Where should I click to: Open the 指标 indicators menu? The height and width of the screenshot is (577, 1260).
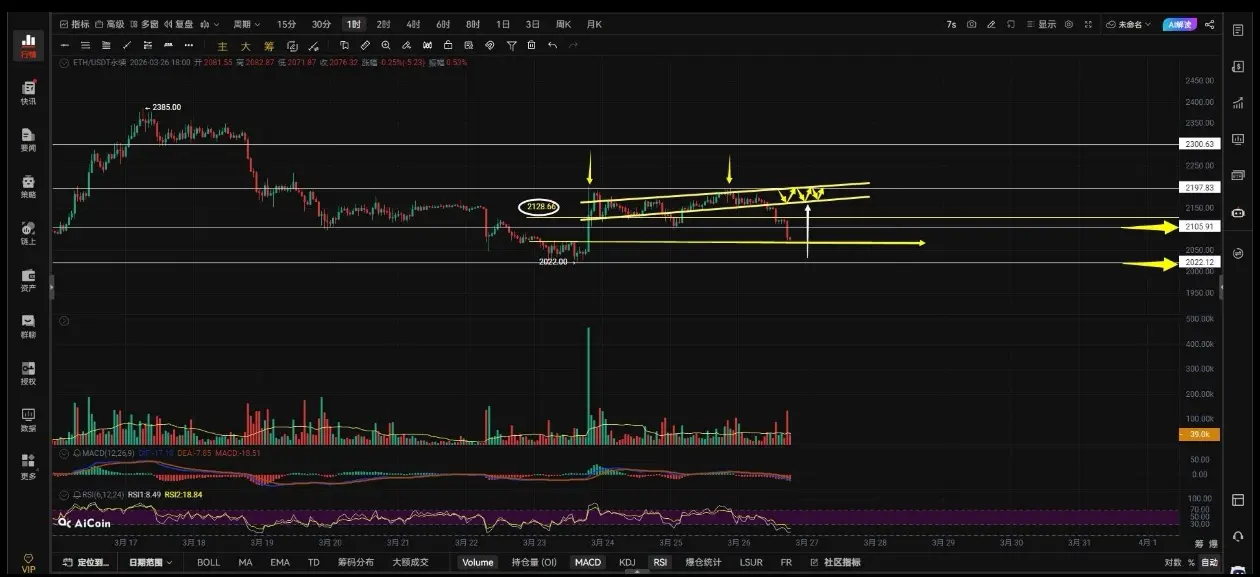coord(74,24)
